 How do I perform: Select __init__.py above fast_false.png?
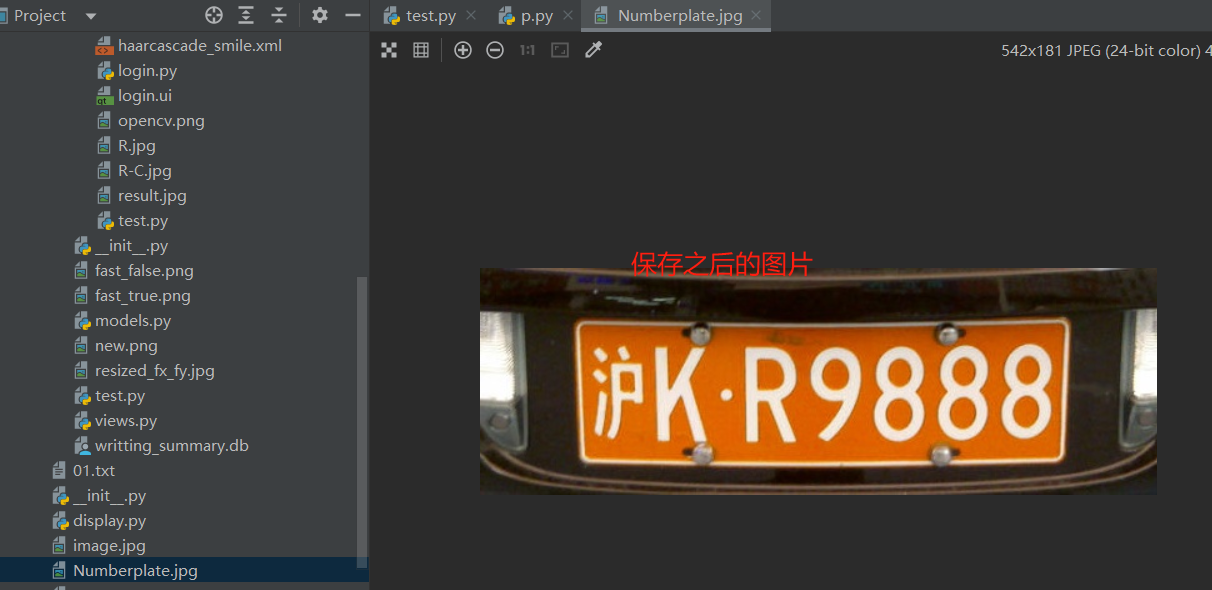point(131,246)
